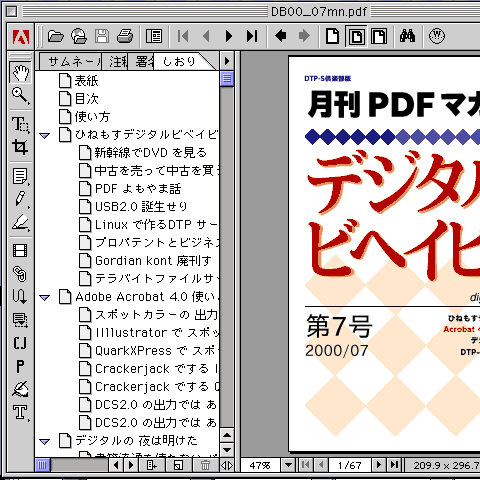480x480 pixels.
Task: Select the Highlight text tool
Action: [x=20, y=222]
